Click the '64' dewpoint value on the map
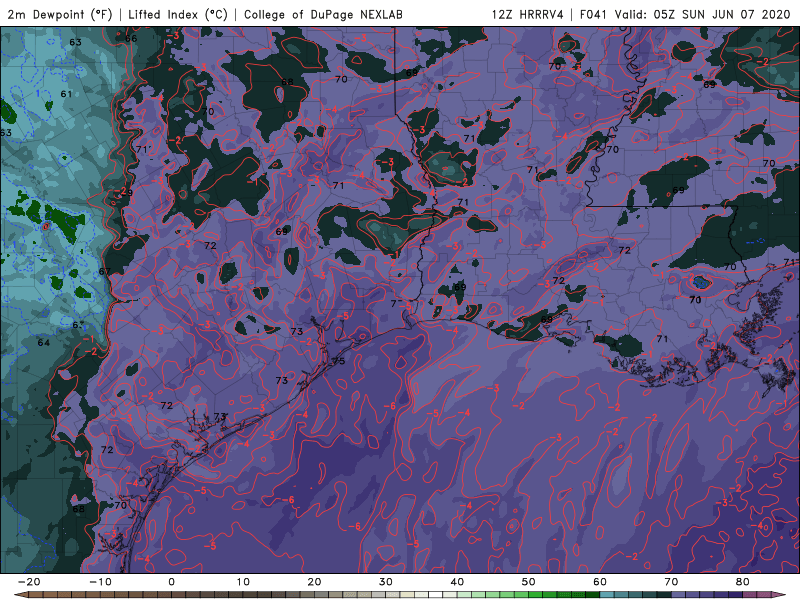This screenshot has height=600, width=800. [x=44, y=342]
